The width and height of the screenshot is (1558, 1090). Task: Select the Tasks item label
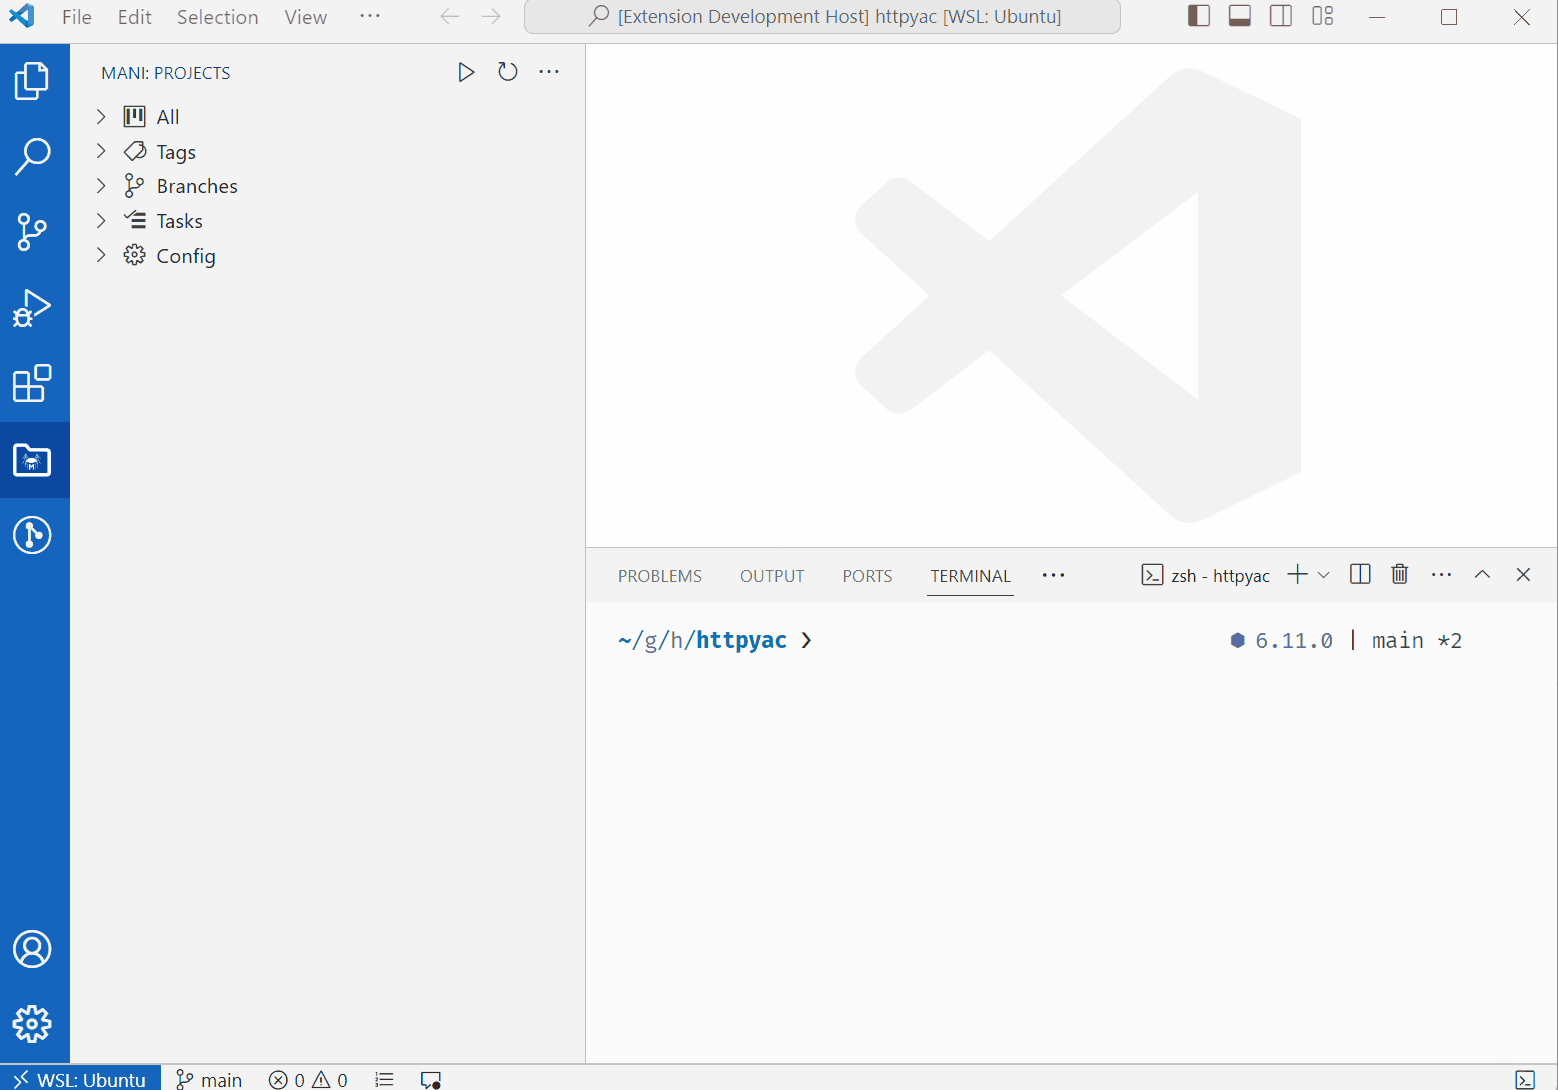click(x=180, y=221)
